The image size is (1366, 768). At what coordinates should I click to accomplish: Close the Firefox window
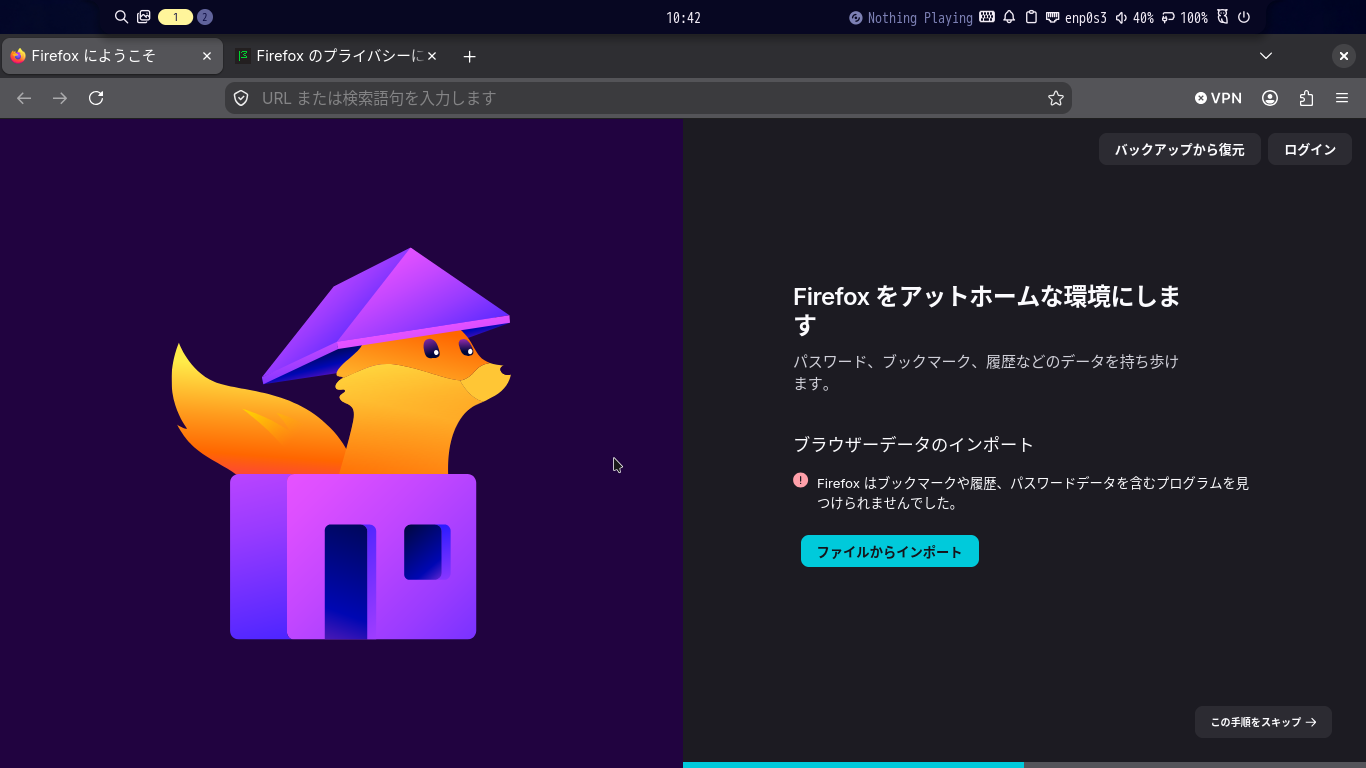pyautogui.click(x=1344, y=56)
